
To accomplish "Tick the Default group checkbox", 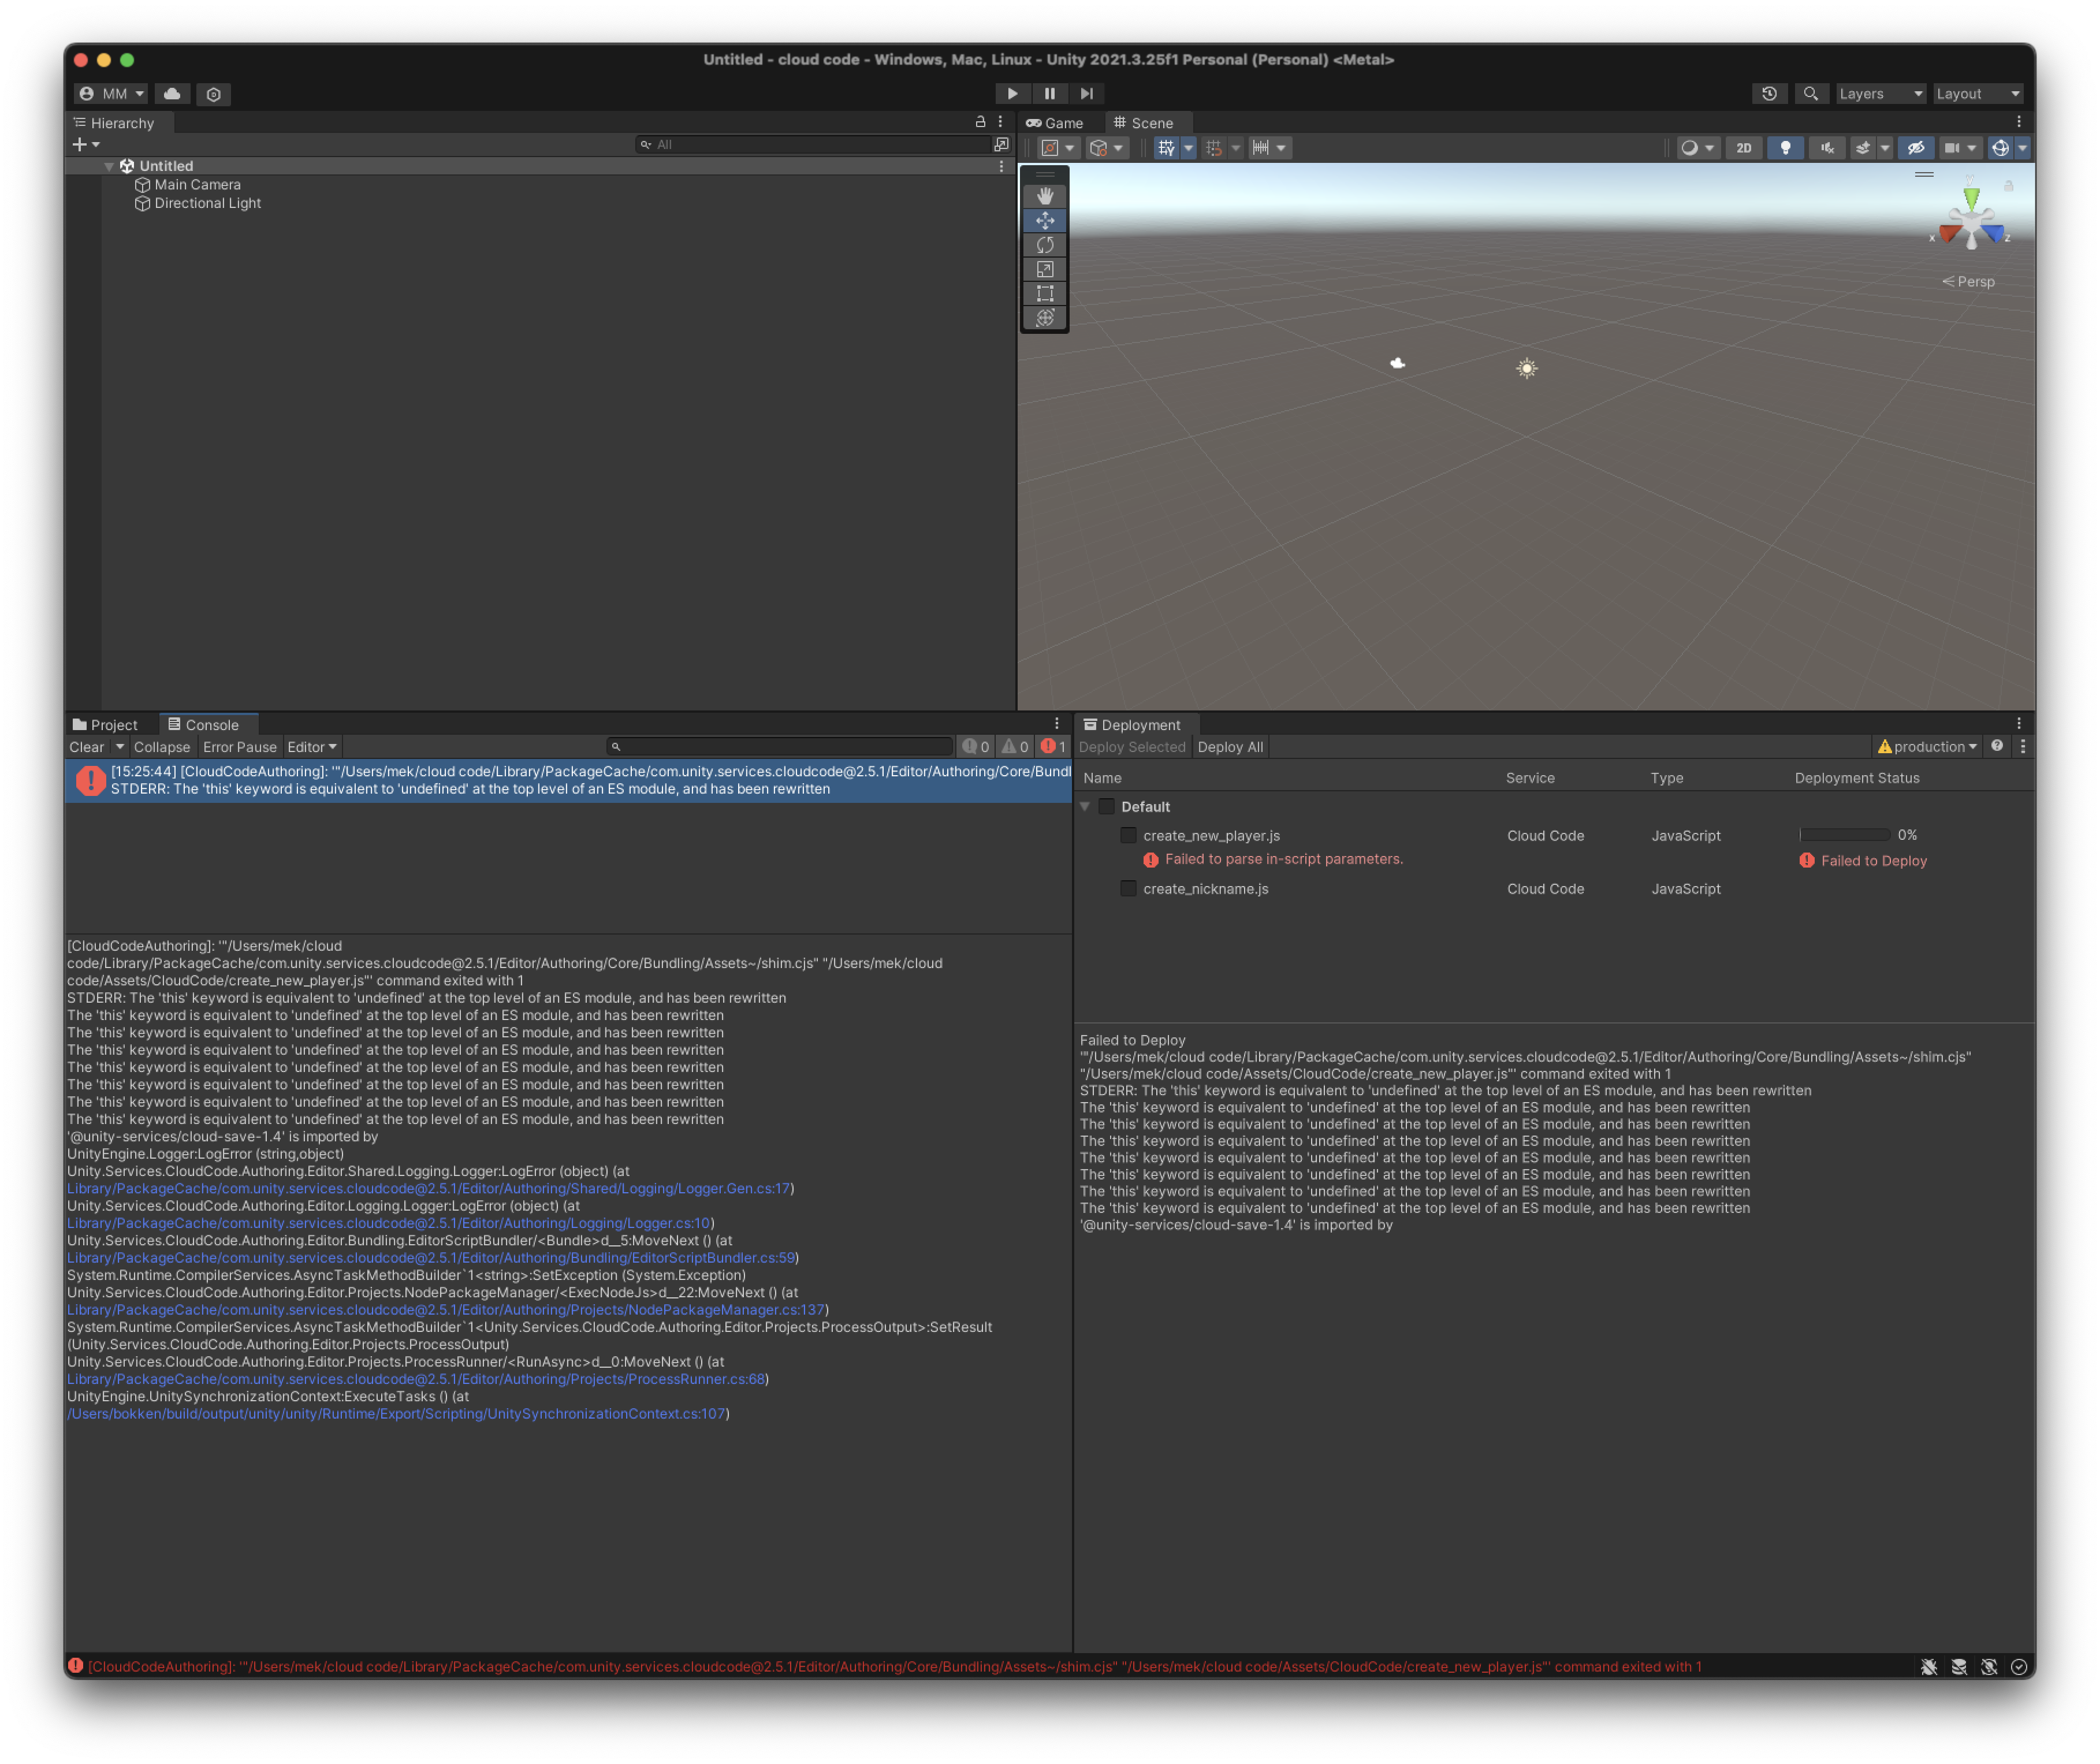I will pos(1106,807).
